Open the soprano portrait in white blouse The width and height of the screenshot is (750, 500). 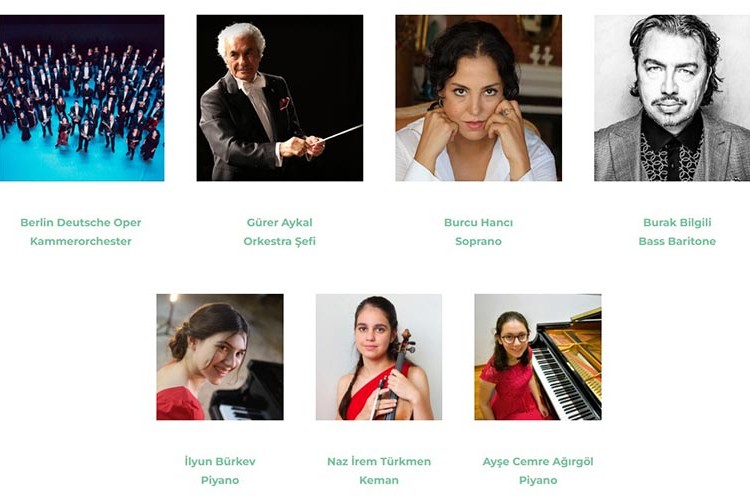tap(478, 98)
